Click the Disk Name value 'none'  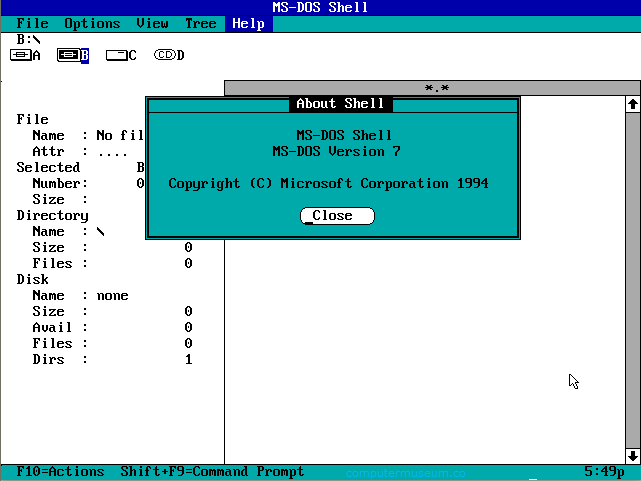[112, 295]
